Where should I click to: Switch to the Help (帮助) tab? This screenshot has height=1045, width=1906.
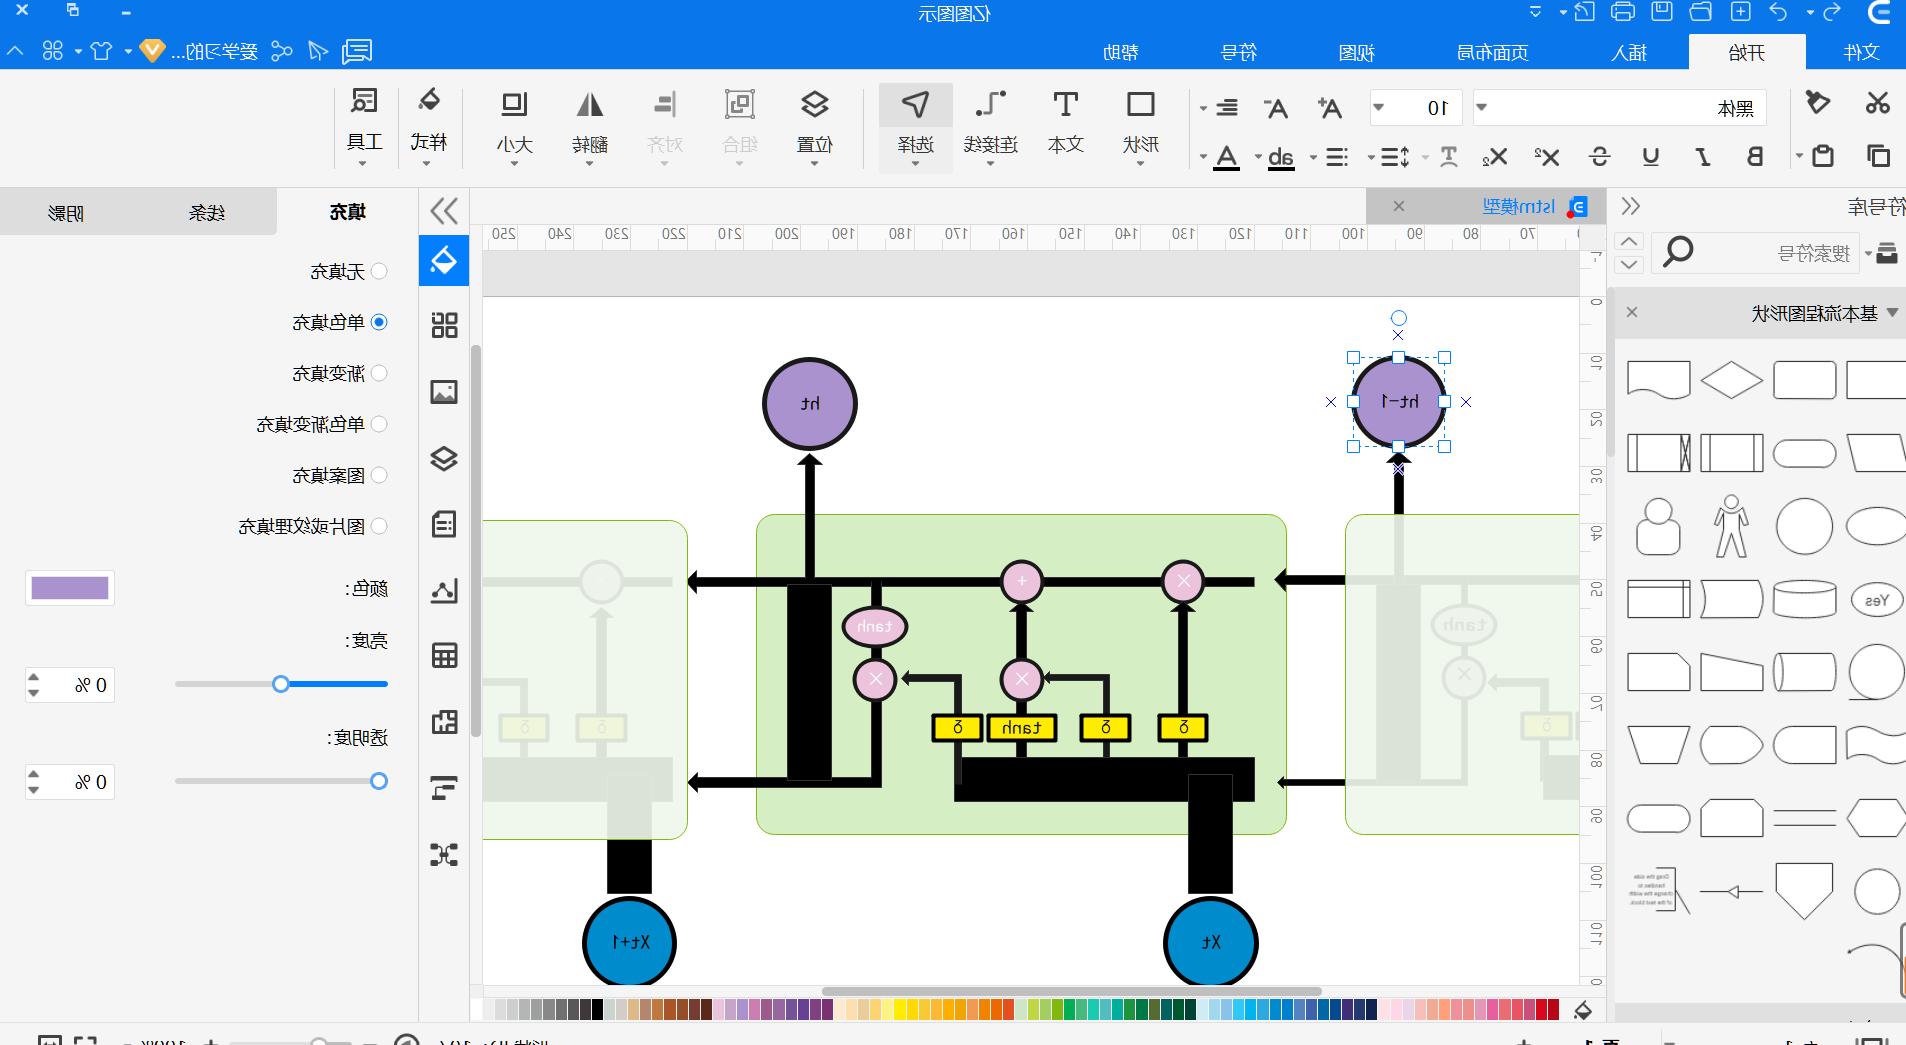[x=1120, y=52]
